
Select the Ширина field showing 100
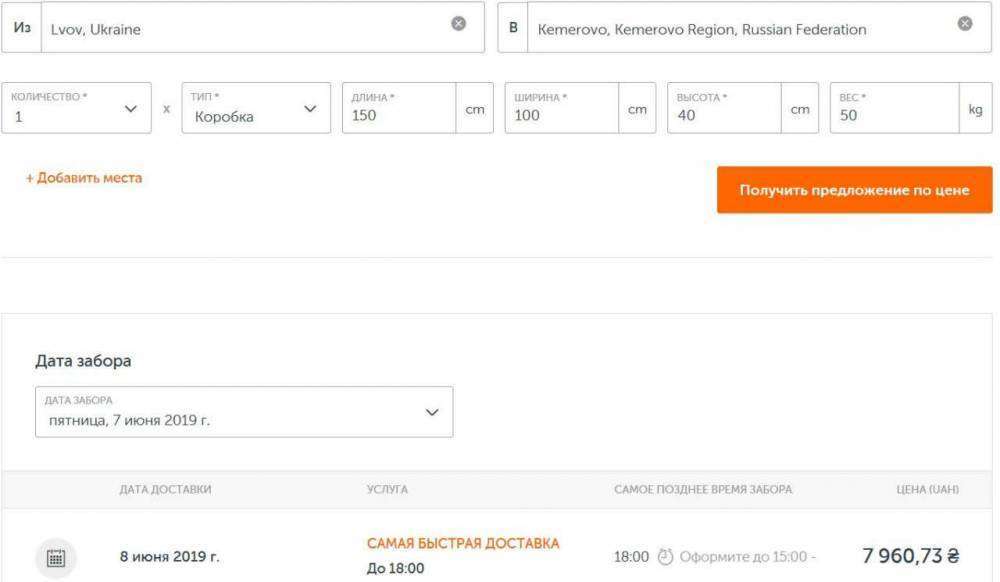560,113
